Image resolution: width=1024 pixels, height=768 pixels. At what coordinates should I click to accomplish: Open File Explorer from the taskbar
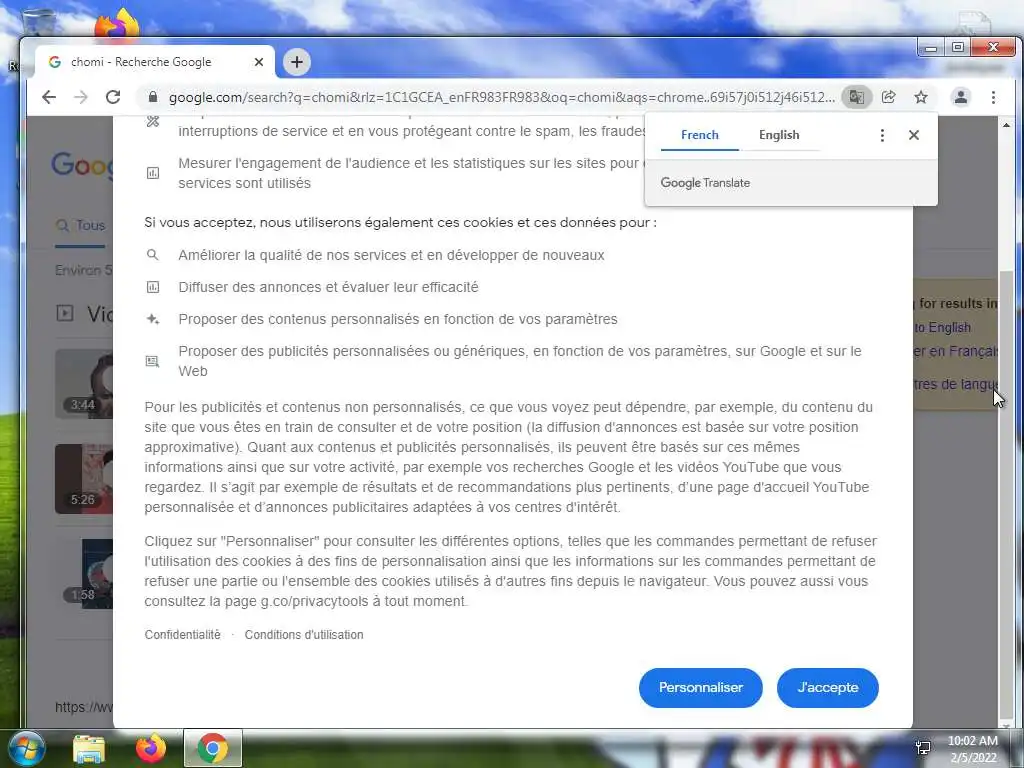[x=89, y=748]
